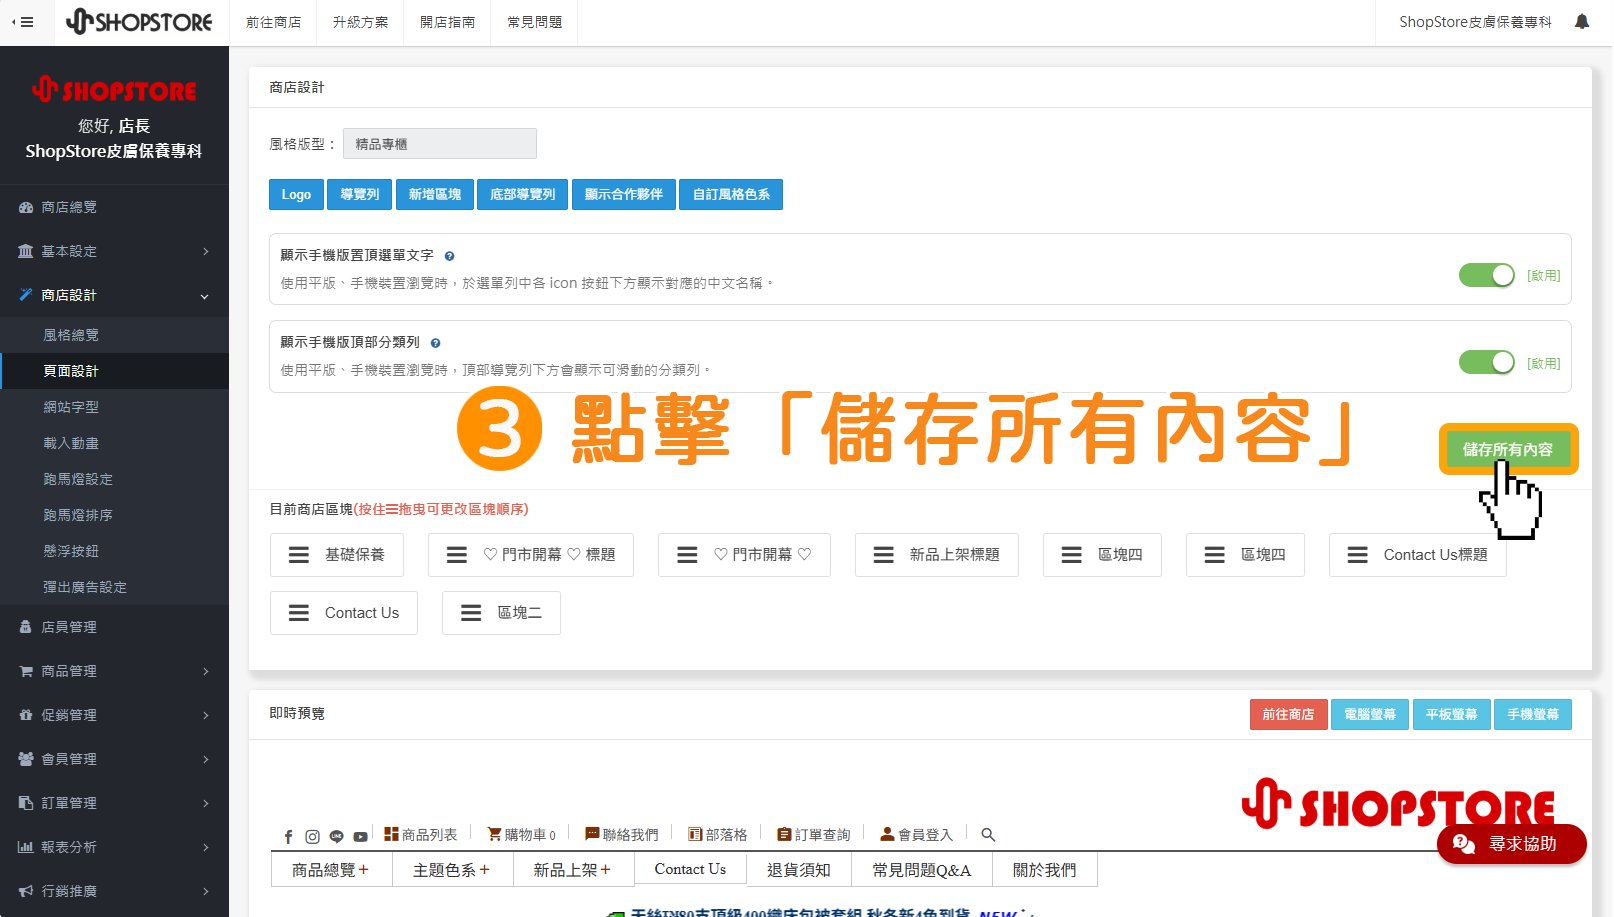Viewport: 1614px width, 917px height.
Task: Click the drag handle icon of 新品上架標題 block
Action: (884, 555)
